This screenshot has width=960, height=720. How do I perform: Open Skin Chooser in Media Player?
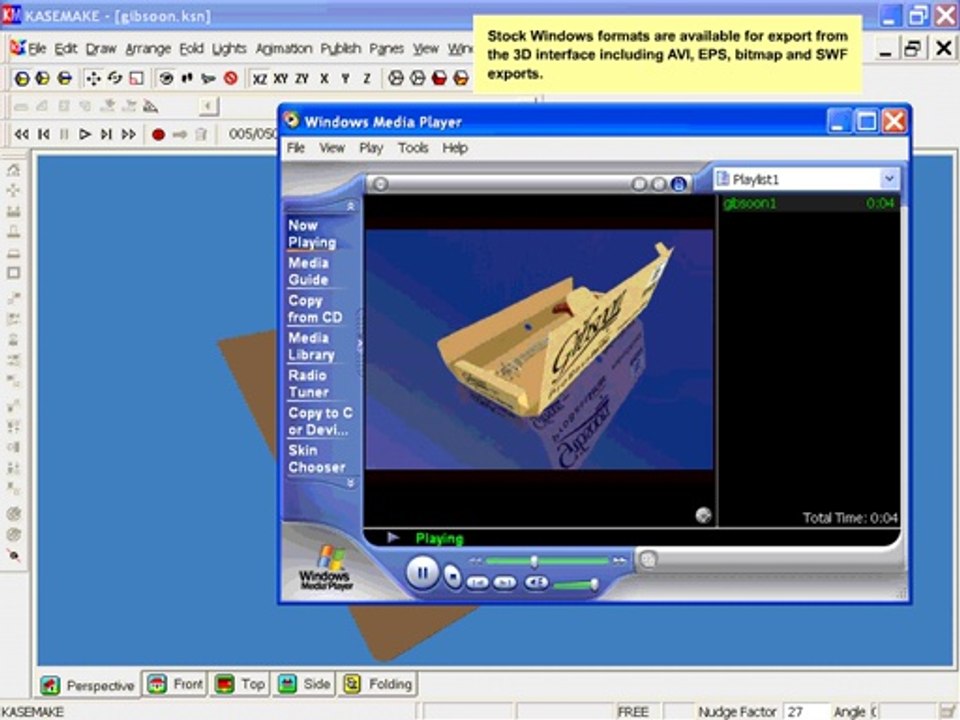tap(317, 459)
